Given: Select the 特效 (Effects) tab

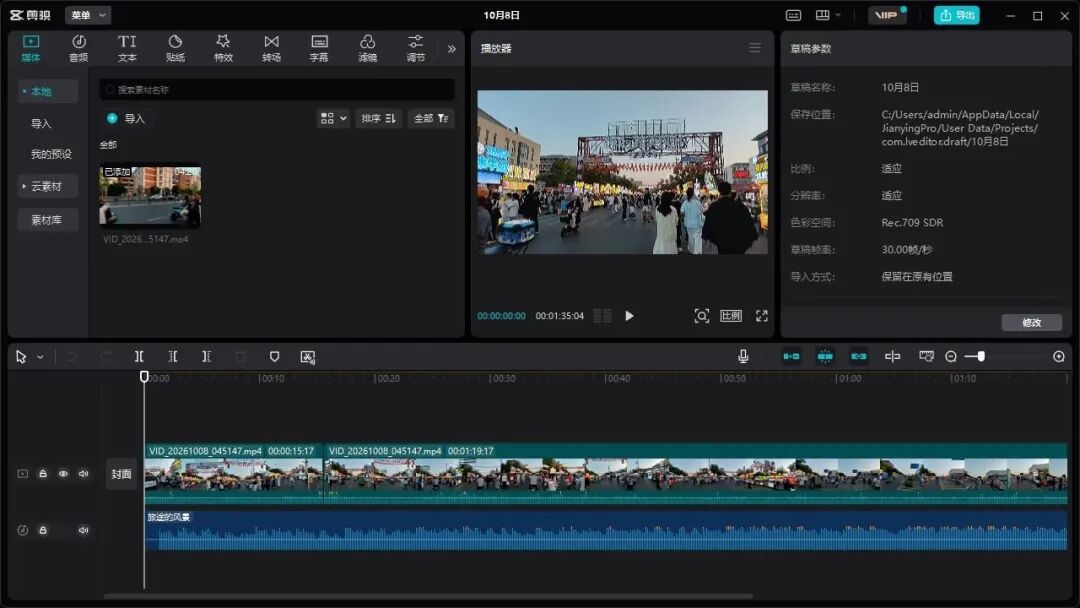Looking at the screenshot, I should (223, 48).
